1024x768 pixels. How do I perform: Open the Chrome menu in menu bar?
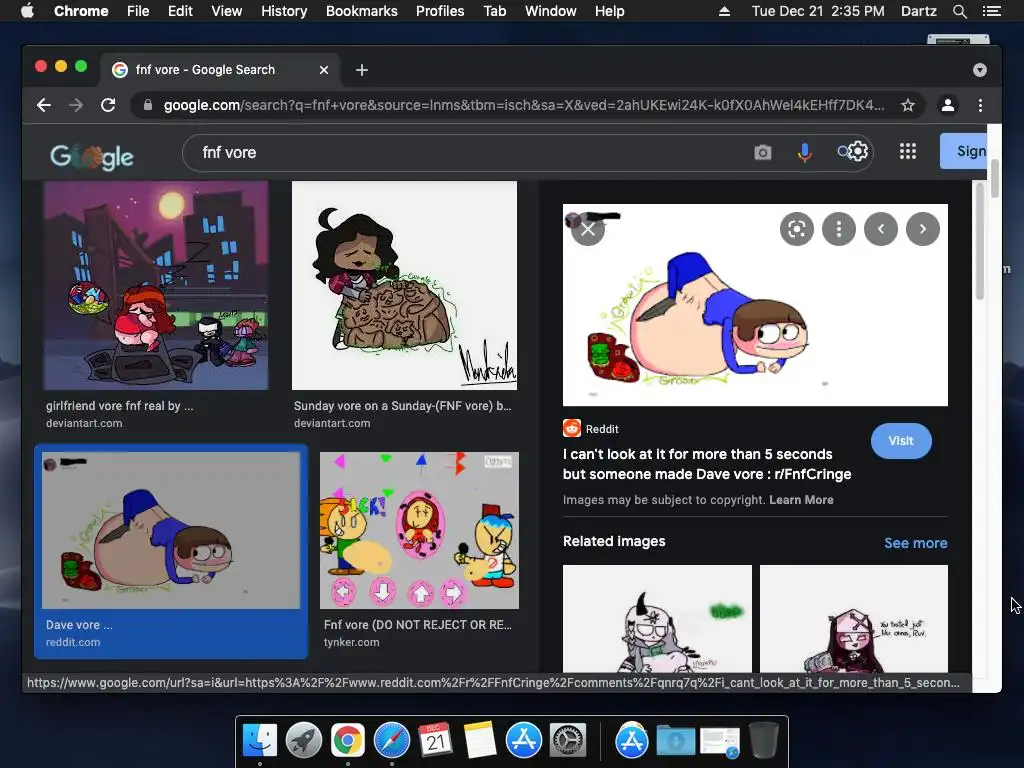(x=81, y=11)
